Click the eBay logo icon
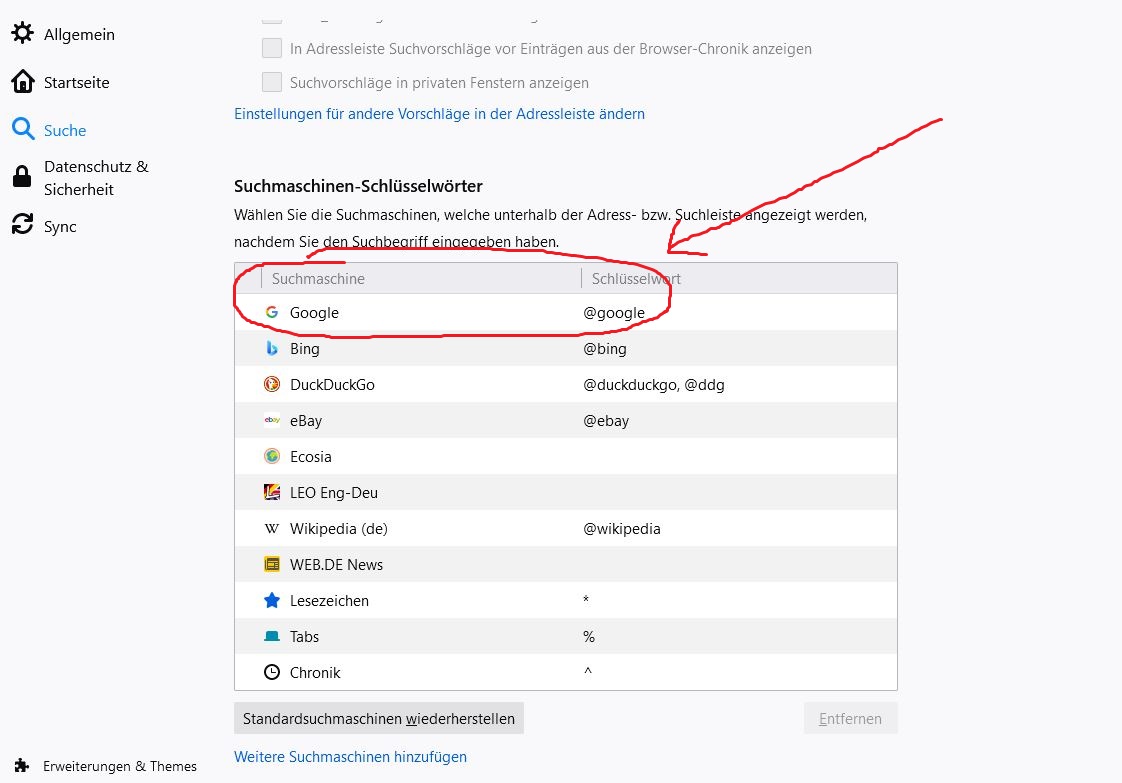Image resolution: width=1122 pixels, height=783 pixels. tap(271, 421)
